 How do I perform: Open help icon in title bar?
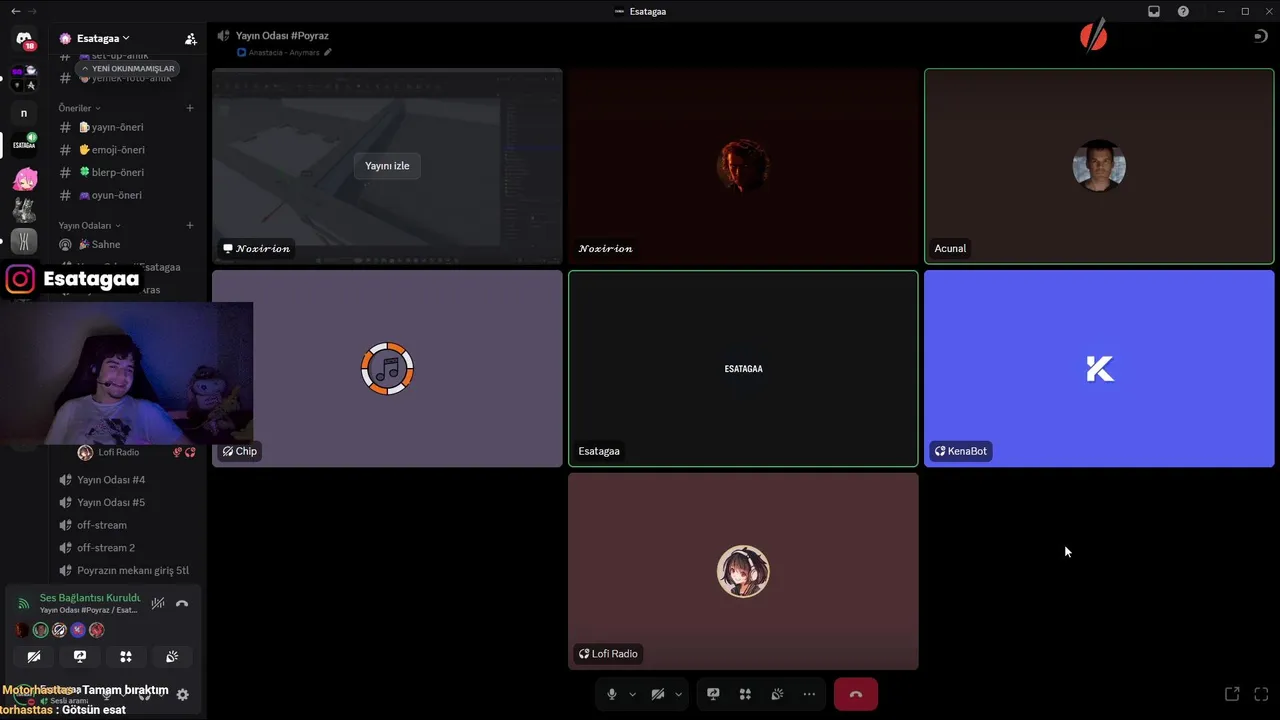point(1184,11)
